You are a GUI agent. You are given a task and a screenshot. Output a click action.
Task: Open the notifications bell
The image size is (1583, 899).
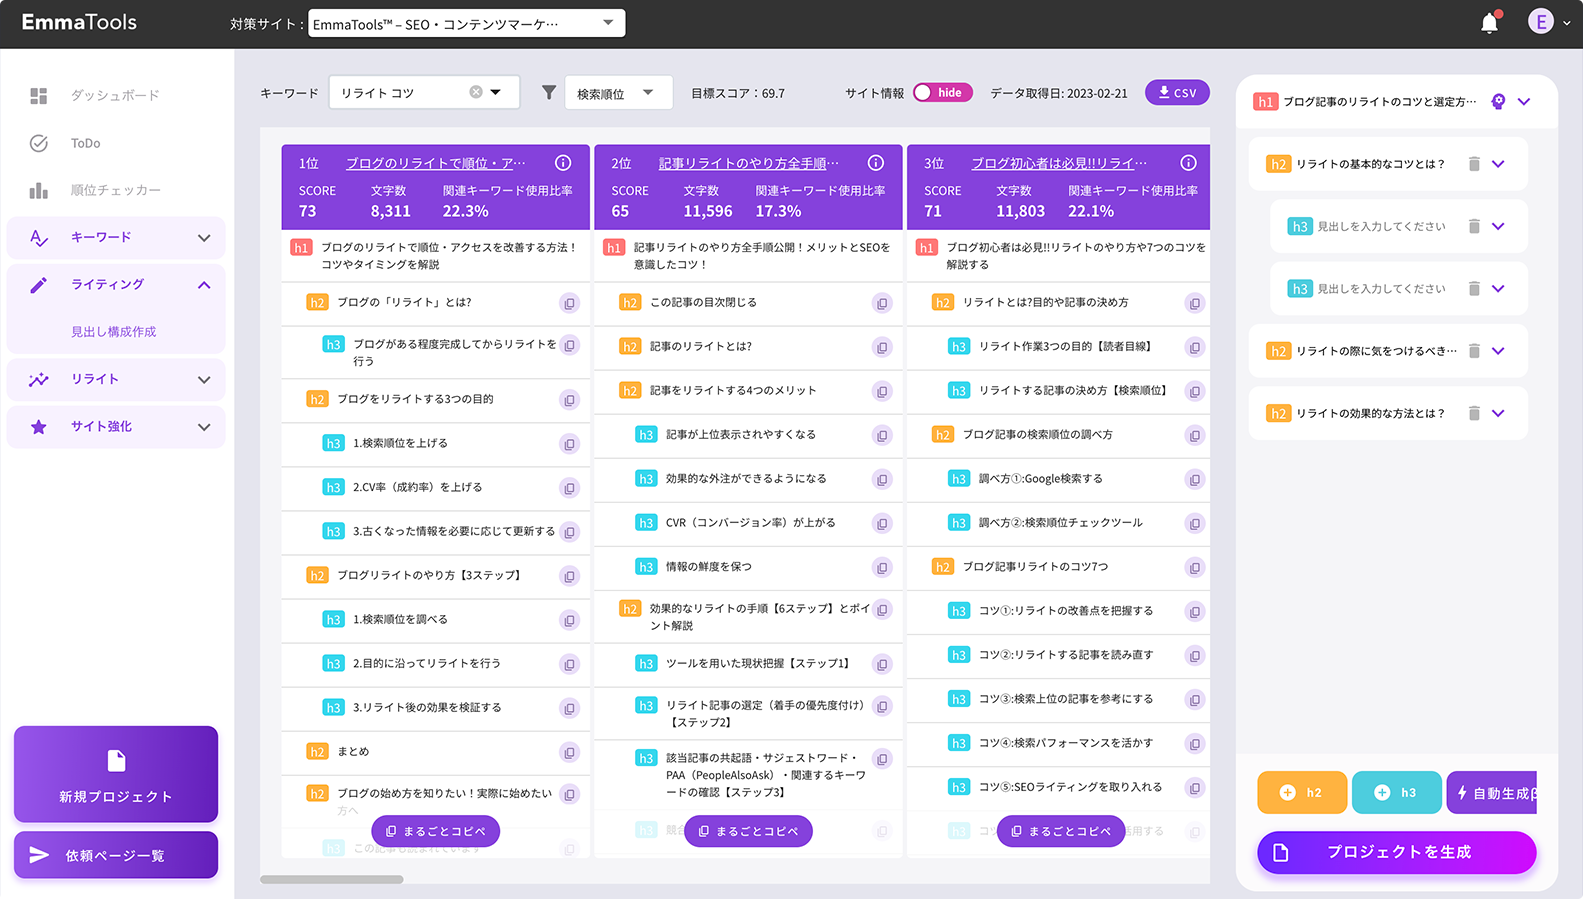tap(1490, 22)
